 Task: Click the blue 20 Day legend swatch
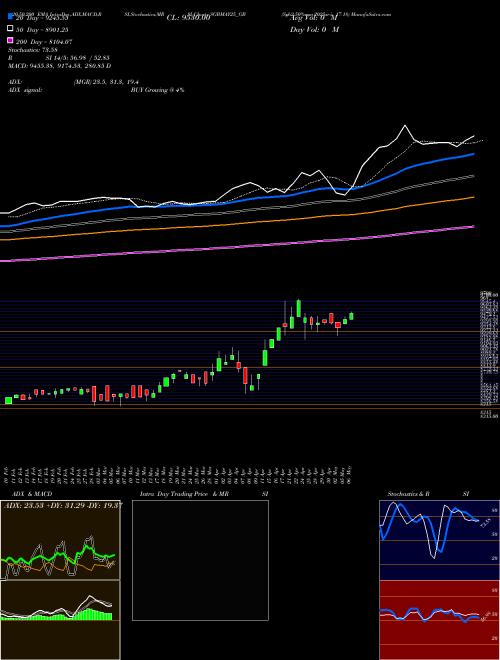[10, 17]
